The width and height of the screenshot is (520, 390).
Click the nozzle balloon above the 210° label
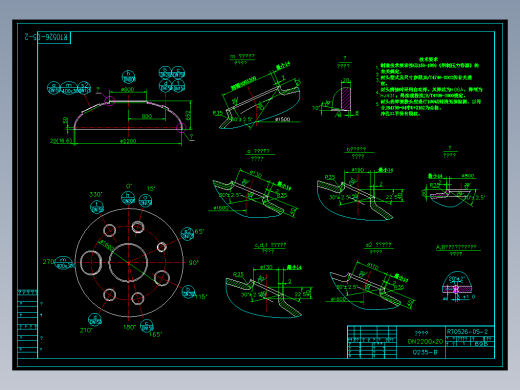pyautogui.click(x=95, y=320)
